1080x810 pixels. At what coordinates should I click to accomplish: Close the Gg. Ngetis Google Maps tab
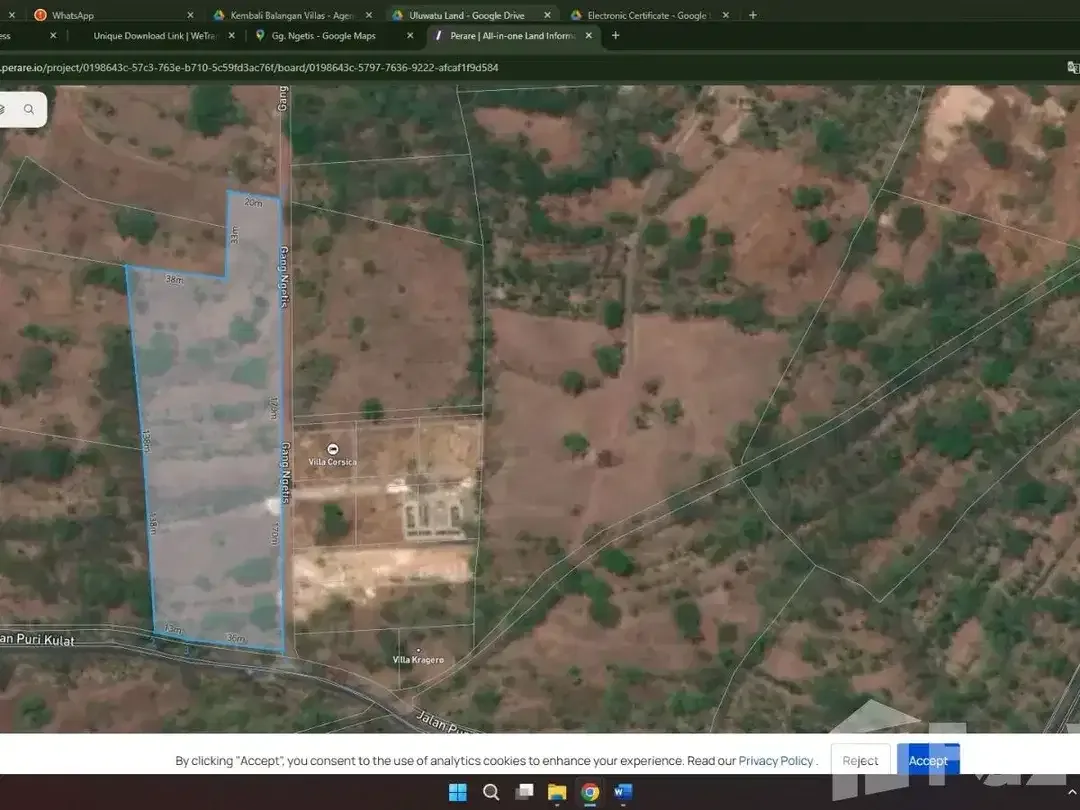410,36
